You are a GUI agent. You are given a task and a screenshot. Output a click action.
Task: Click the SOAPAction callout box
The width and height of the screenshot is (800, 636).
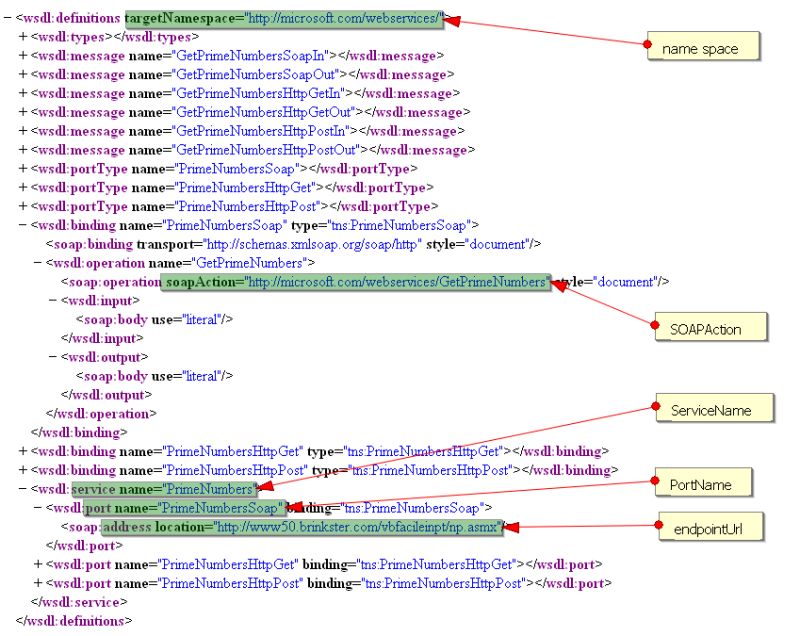[710, 327]
